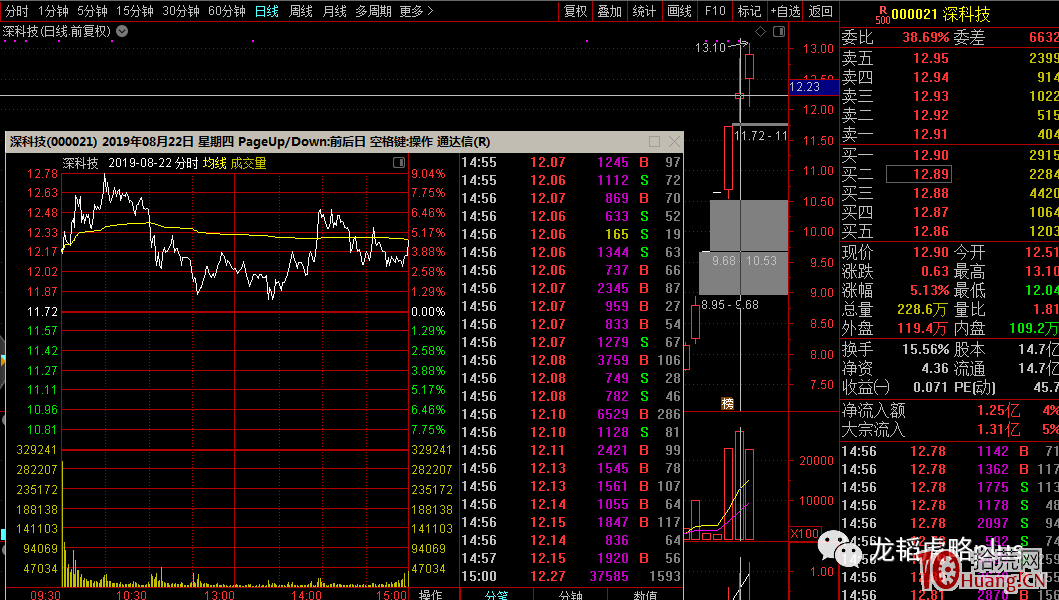Click the right panel tick with volume 1142
The width and height of the screenshot is (1059, 600).
pos(950,451)
